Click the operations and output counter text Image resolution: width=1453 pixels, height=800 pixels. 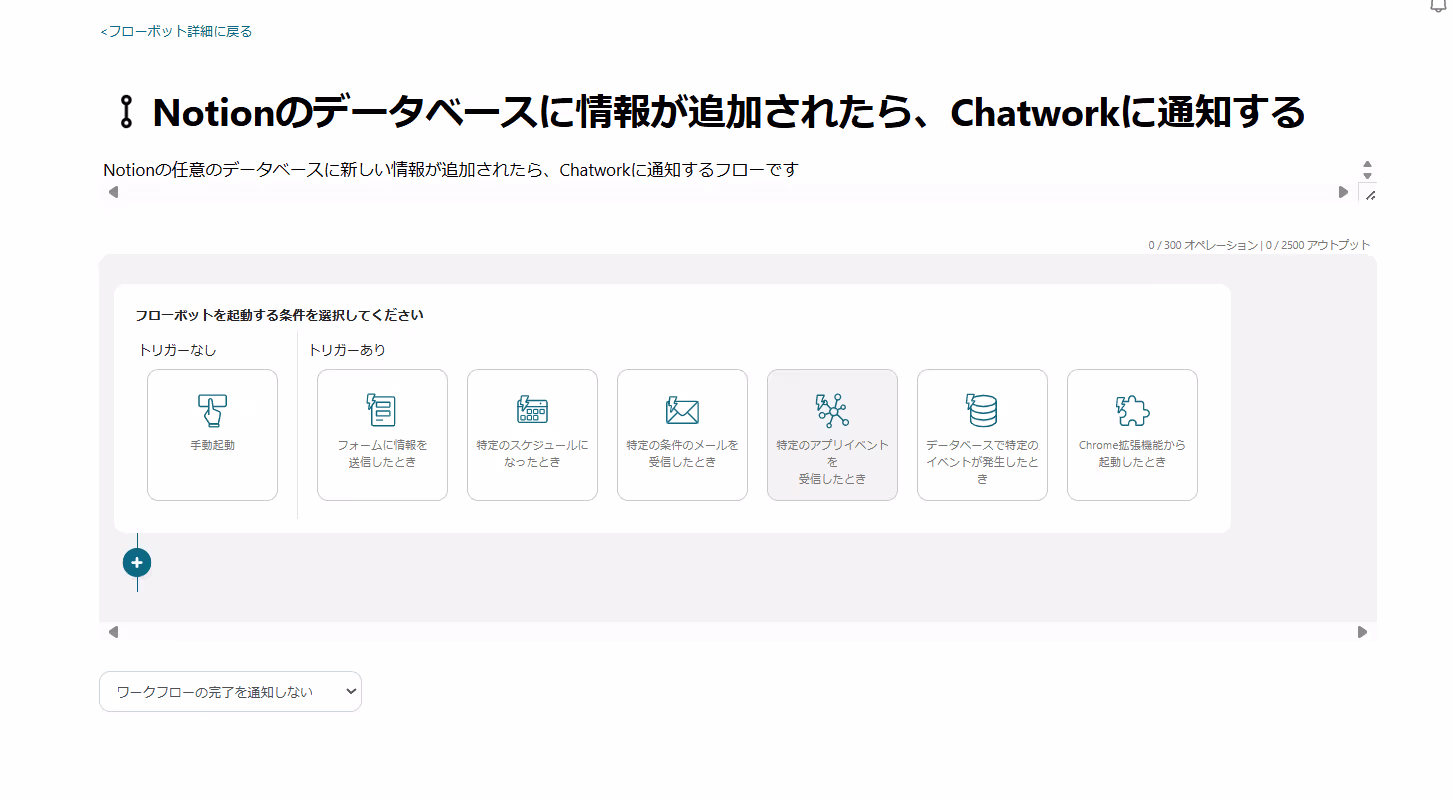[1259, 245]
